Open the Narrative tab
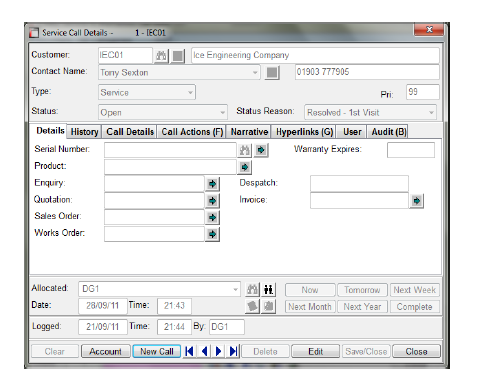477x391 pixels. coord(249,132)
